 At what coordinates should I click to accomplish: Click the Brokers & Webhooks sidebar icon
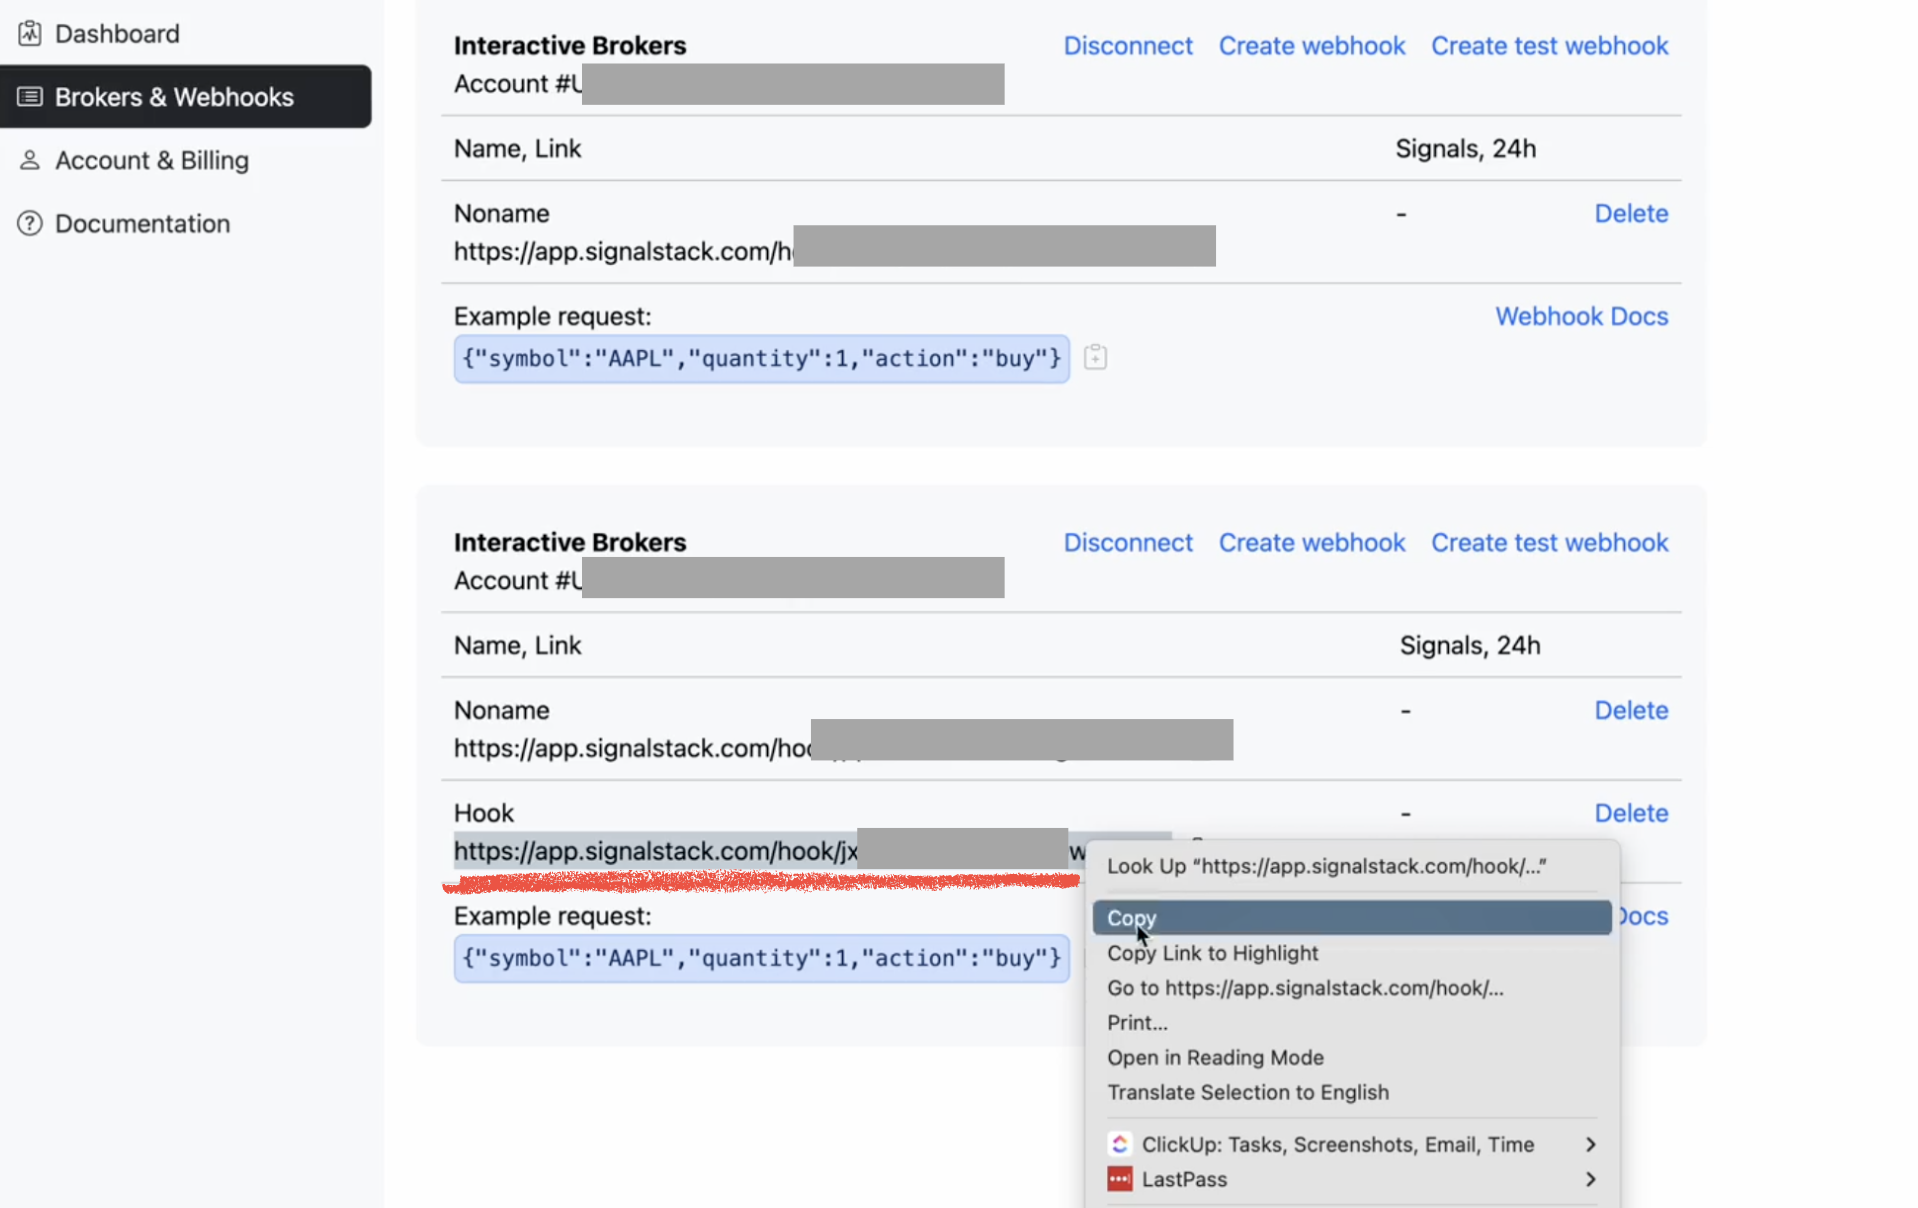[x=30, y=97]
